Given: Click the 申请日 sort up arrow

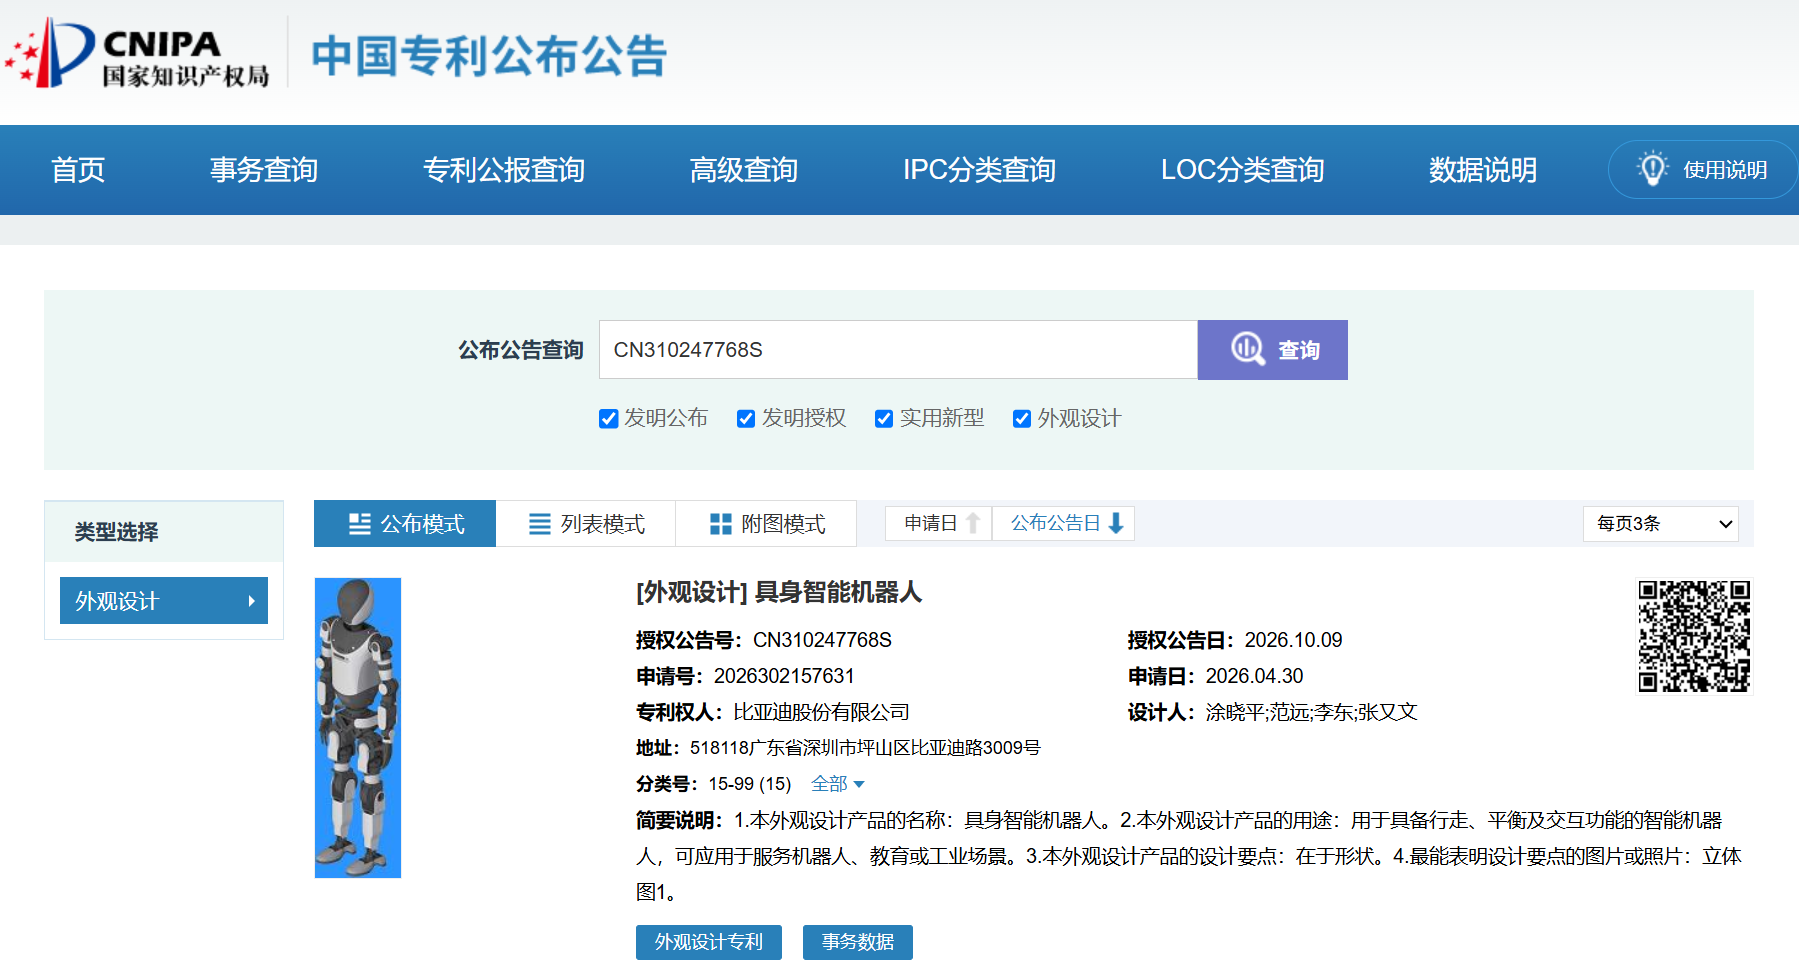Looking at the screenshot, I should 973,523.
